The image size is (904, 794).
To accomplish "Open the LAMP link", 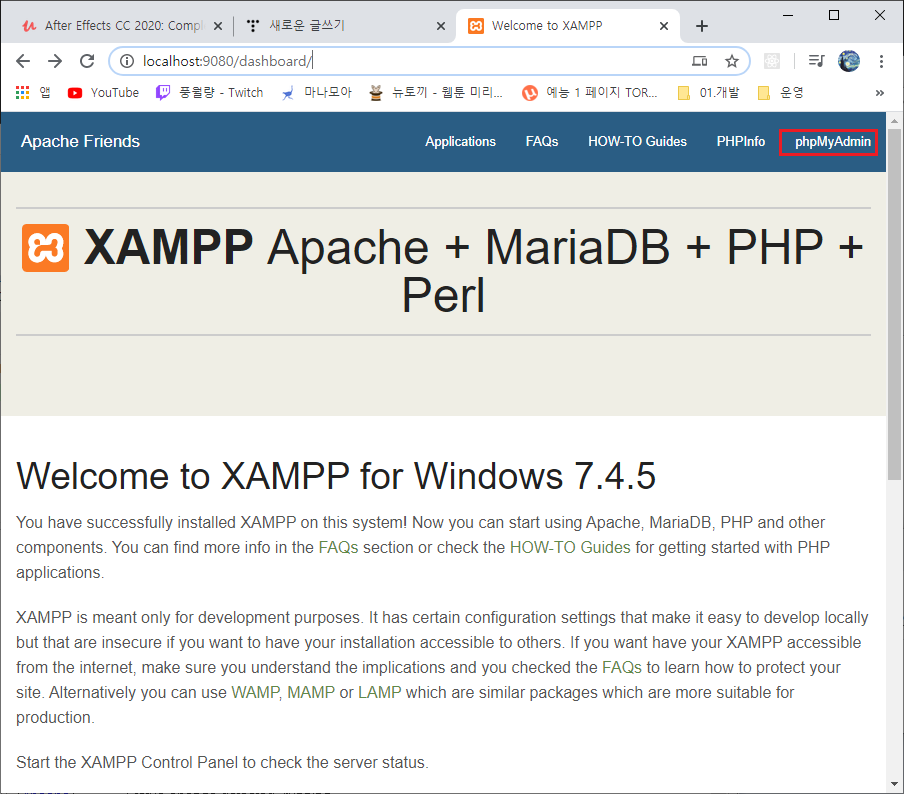I will [x=379, y=692].
